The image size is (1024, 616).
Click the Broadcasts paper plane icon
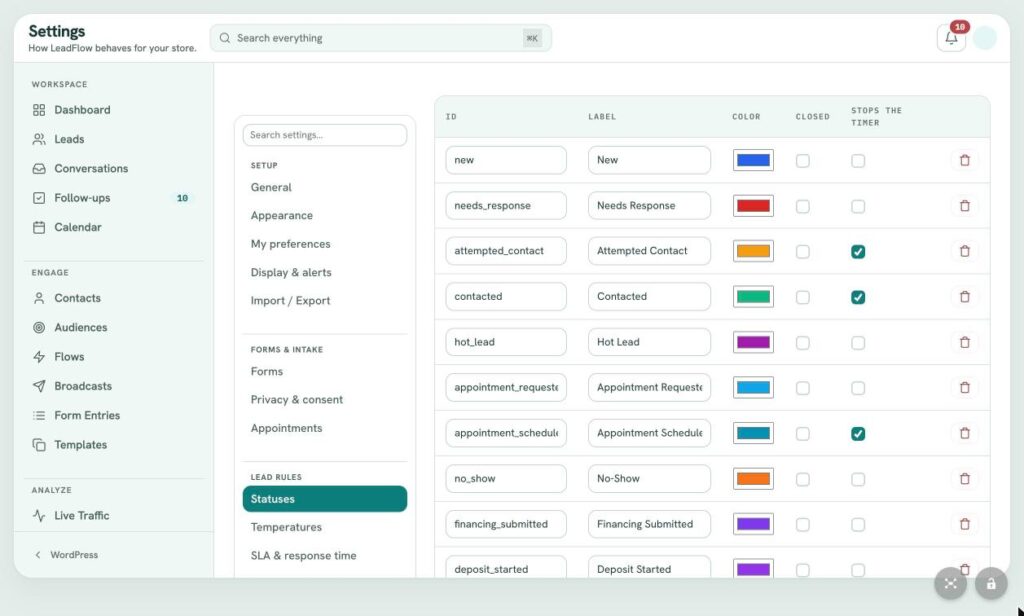pos(39,386)
